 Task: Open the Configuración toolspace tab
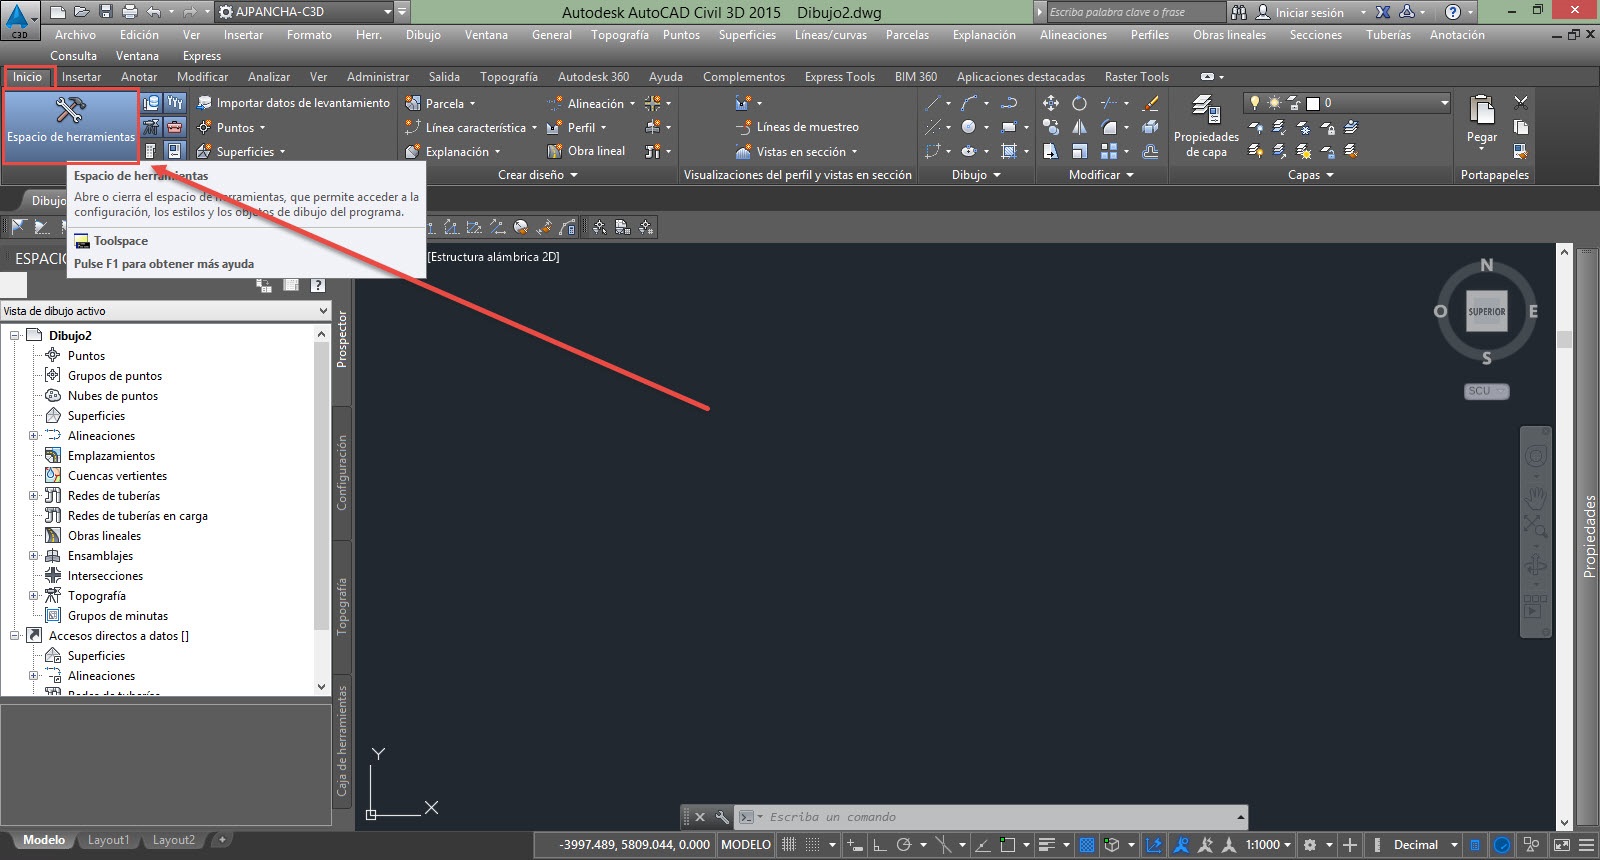click(x=342, y=472)
